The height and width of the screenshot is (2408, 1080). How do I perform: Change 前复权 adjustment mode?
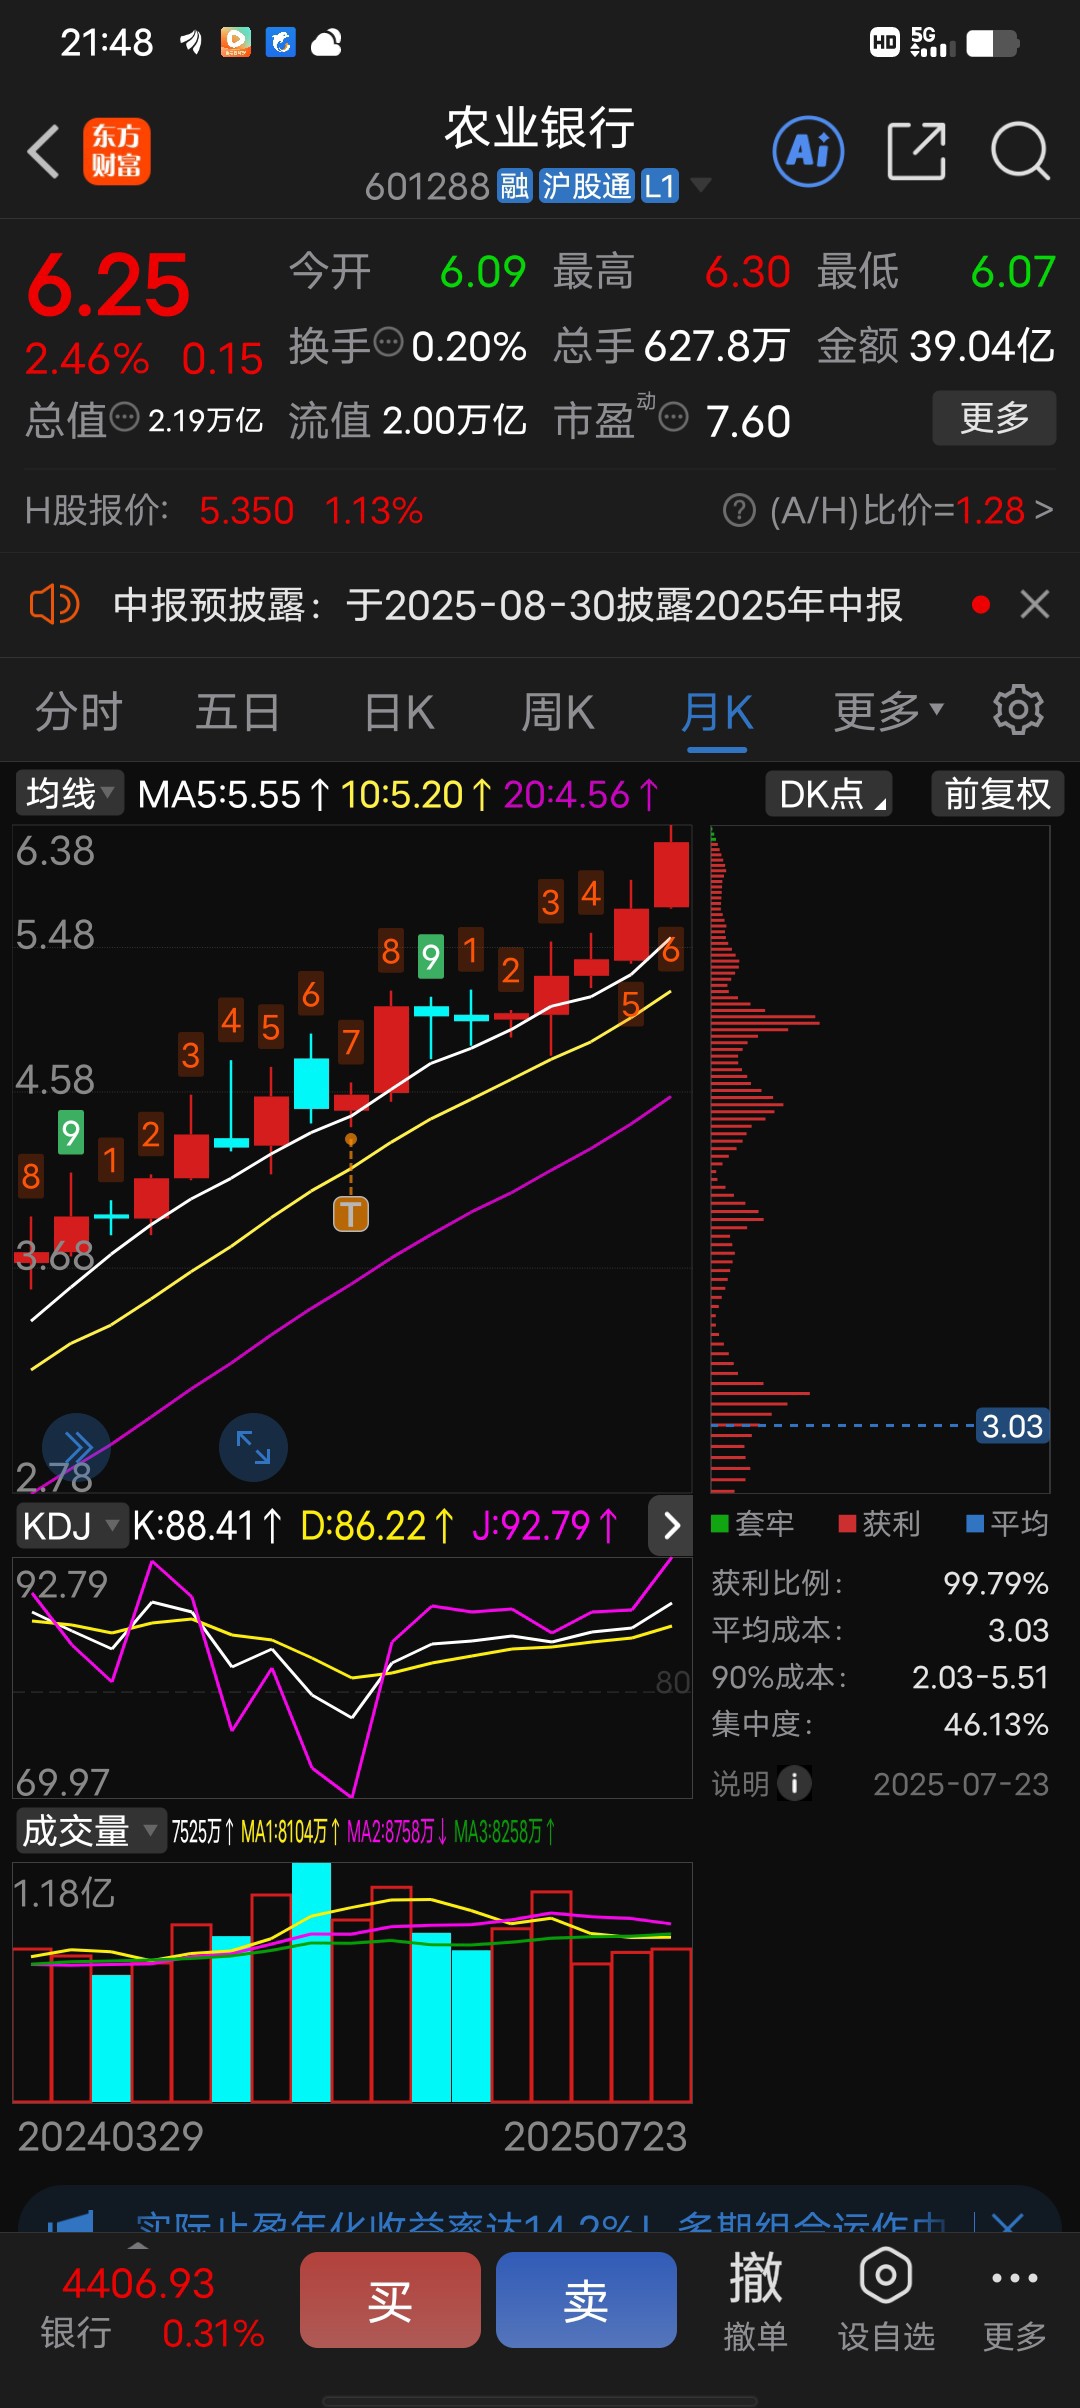[997, 794]
